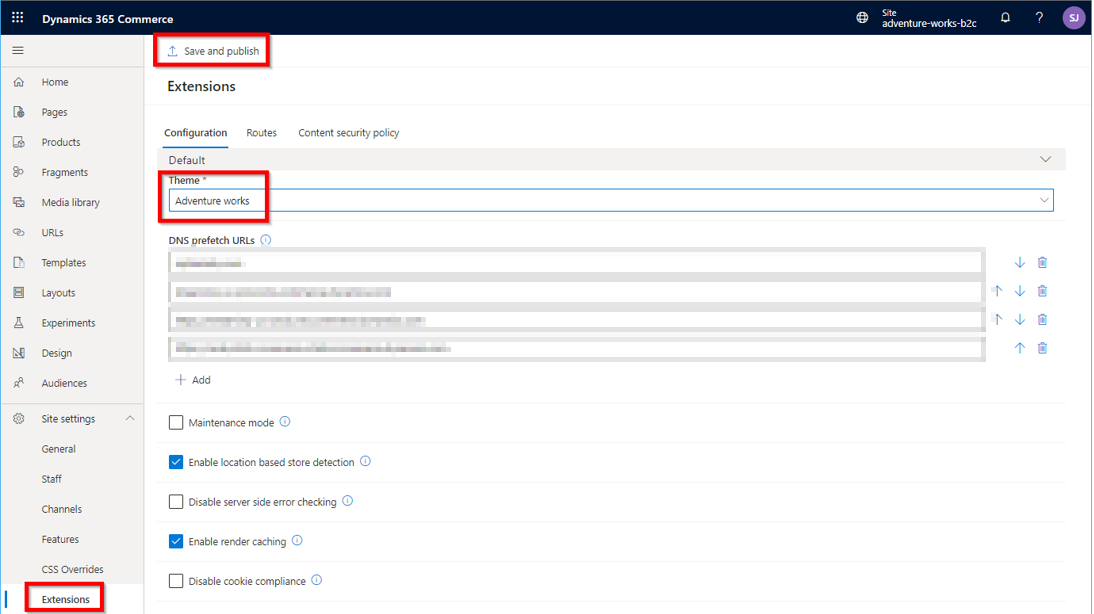Switch to the Routes tab
The width and height of the screenshot is (1094, 614).
pos(261,132)
